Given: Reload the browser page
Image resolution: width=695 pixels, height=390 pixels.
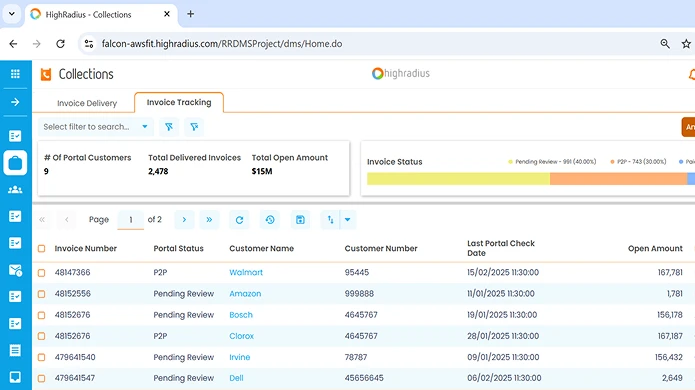Looking at the screenshot, I should point(60,43).
